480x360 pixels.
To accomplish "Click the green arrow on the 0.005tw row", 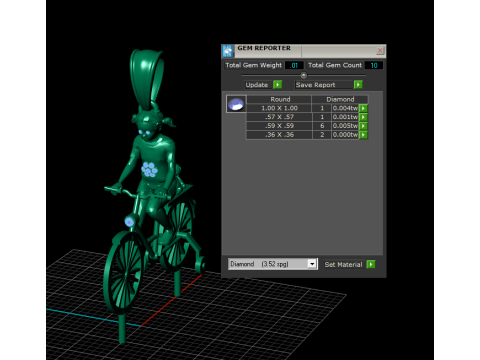I will [x=363, y=126].
